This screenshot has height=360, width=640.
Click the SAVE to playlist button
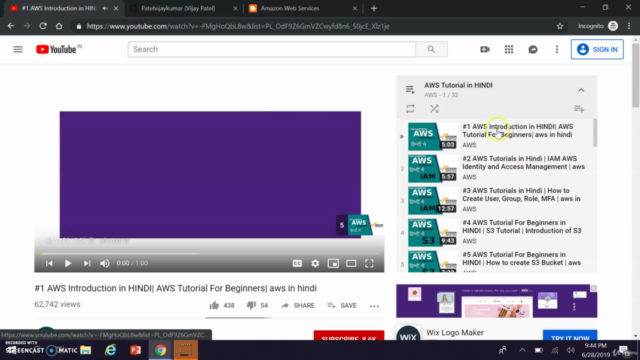pos(342,305)
